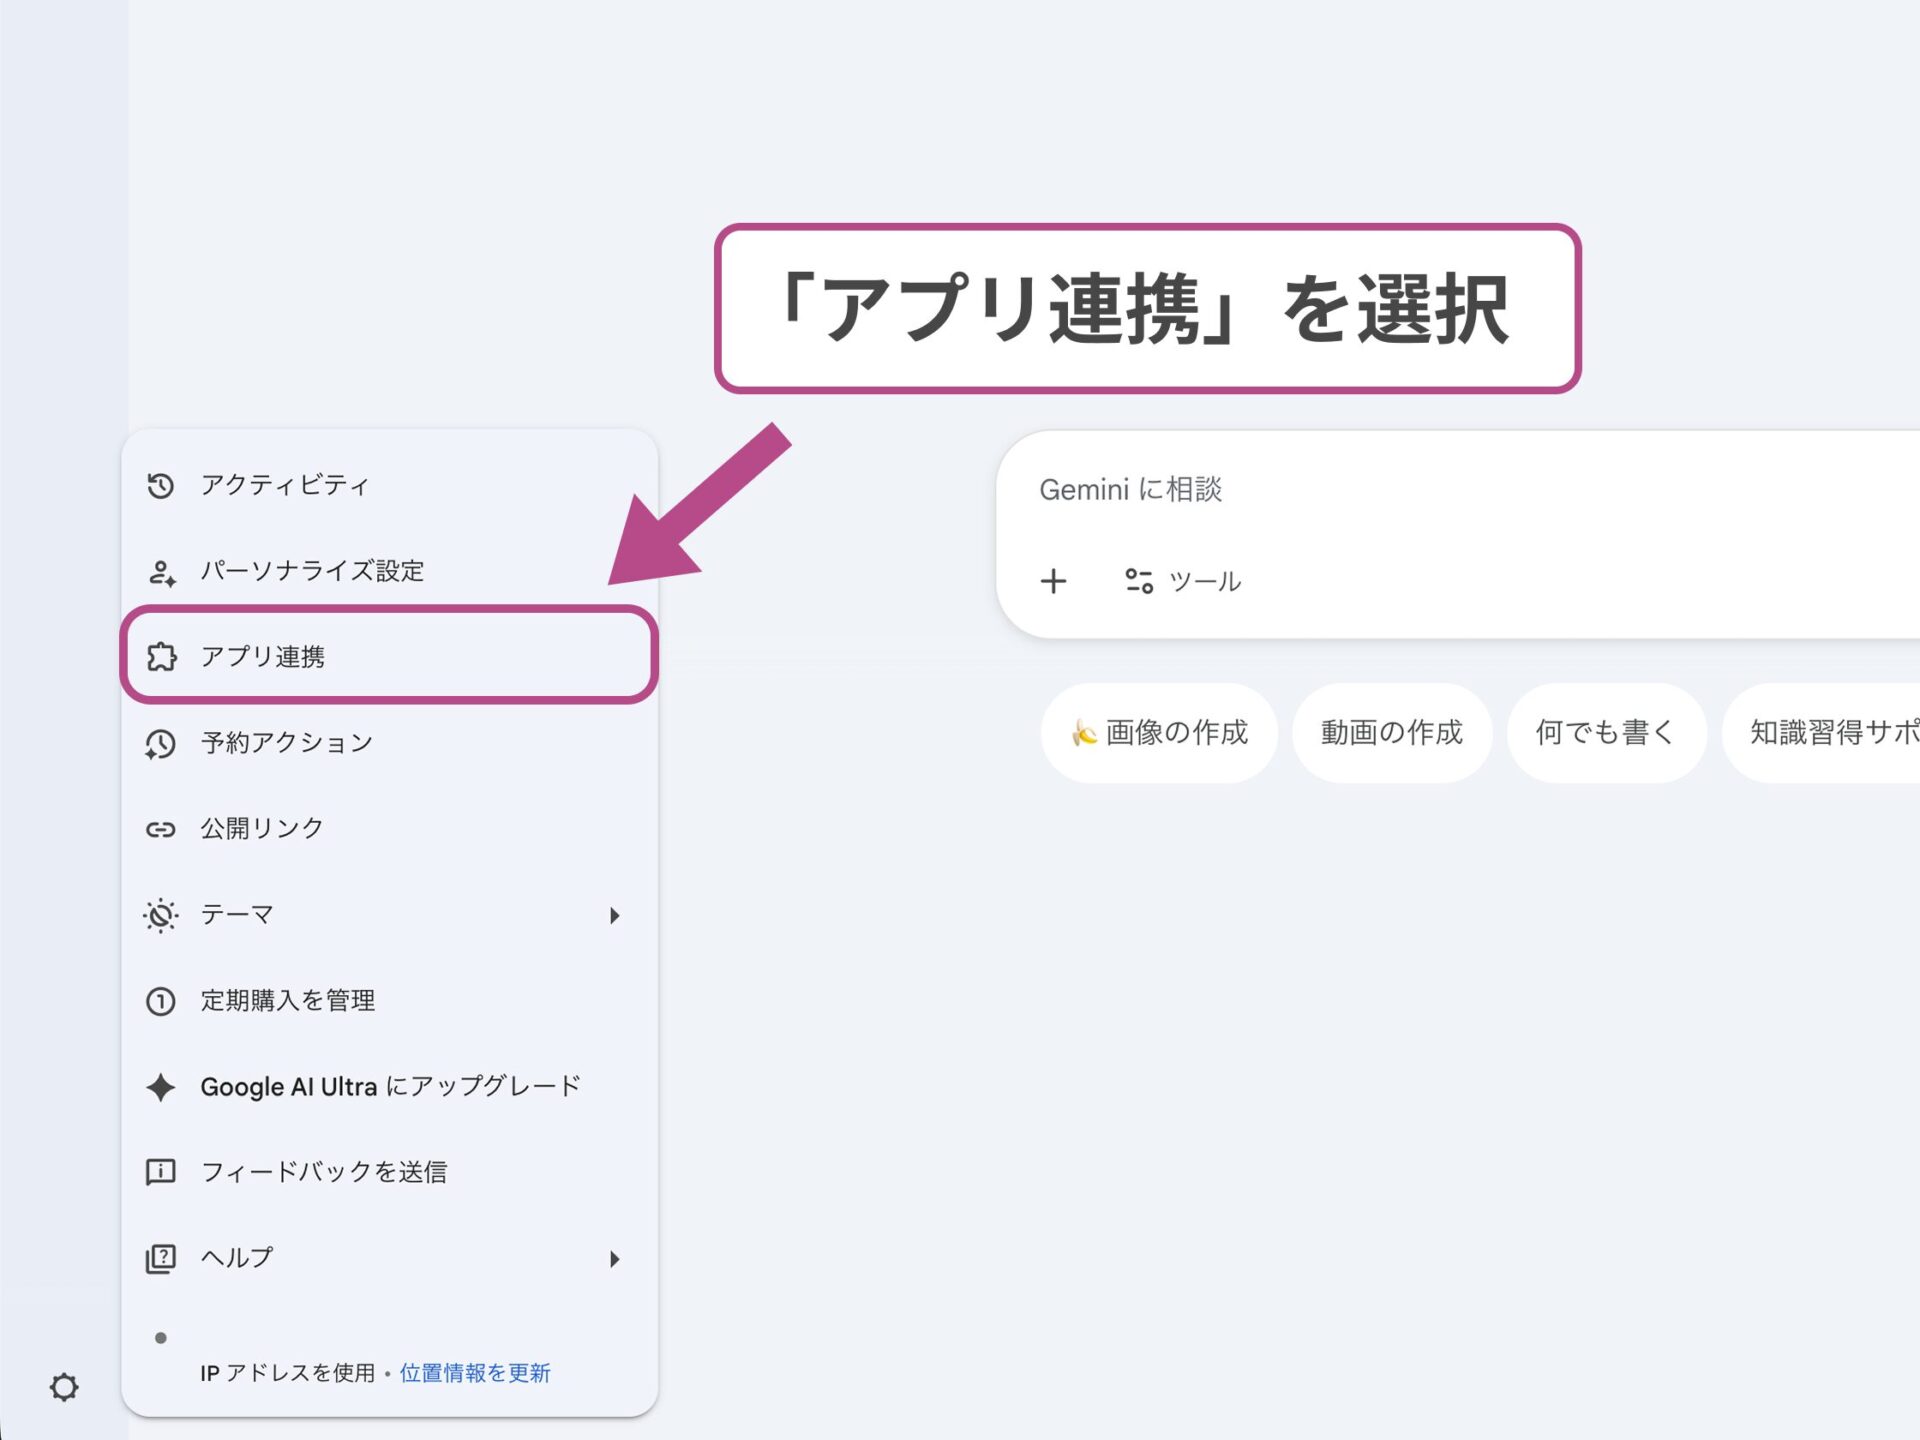Click the アプリ連携 puzzle-piece icon
The width and height of the screenshot is (1920, 1440).
point(162,657)
